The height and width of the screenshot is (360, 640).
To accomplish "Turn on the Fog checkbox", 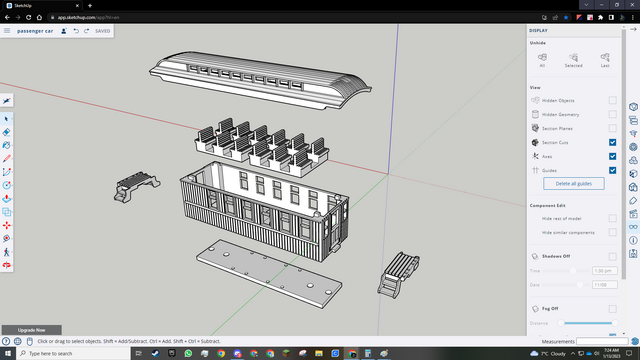I will [612, 309].
